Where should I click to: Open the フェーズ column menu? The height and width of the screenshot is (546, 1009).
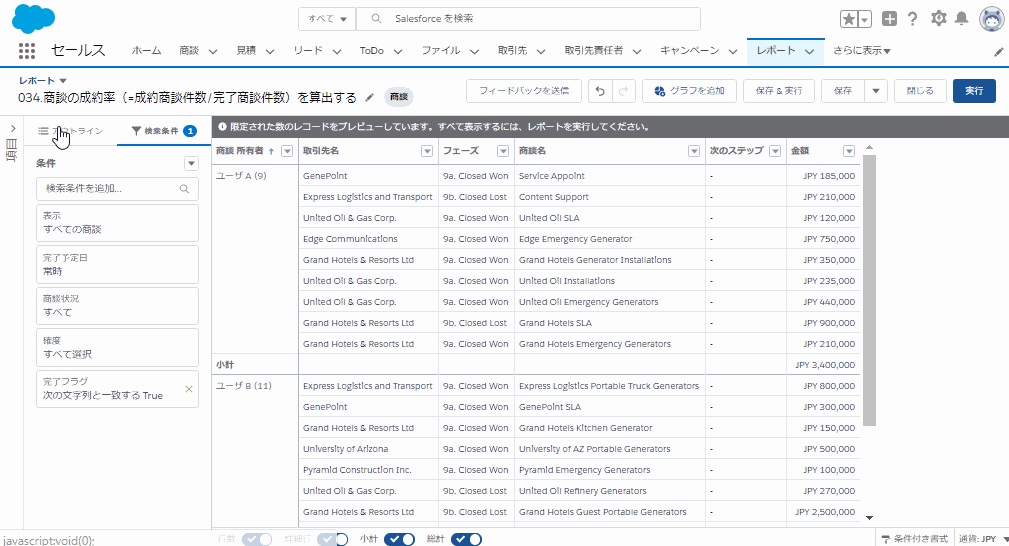(x=503, y=151)
